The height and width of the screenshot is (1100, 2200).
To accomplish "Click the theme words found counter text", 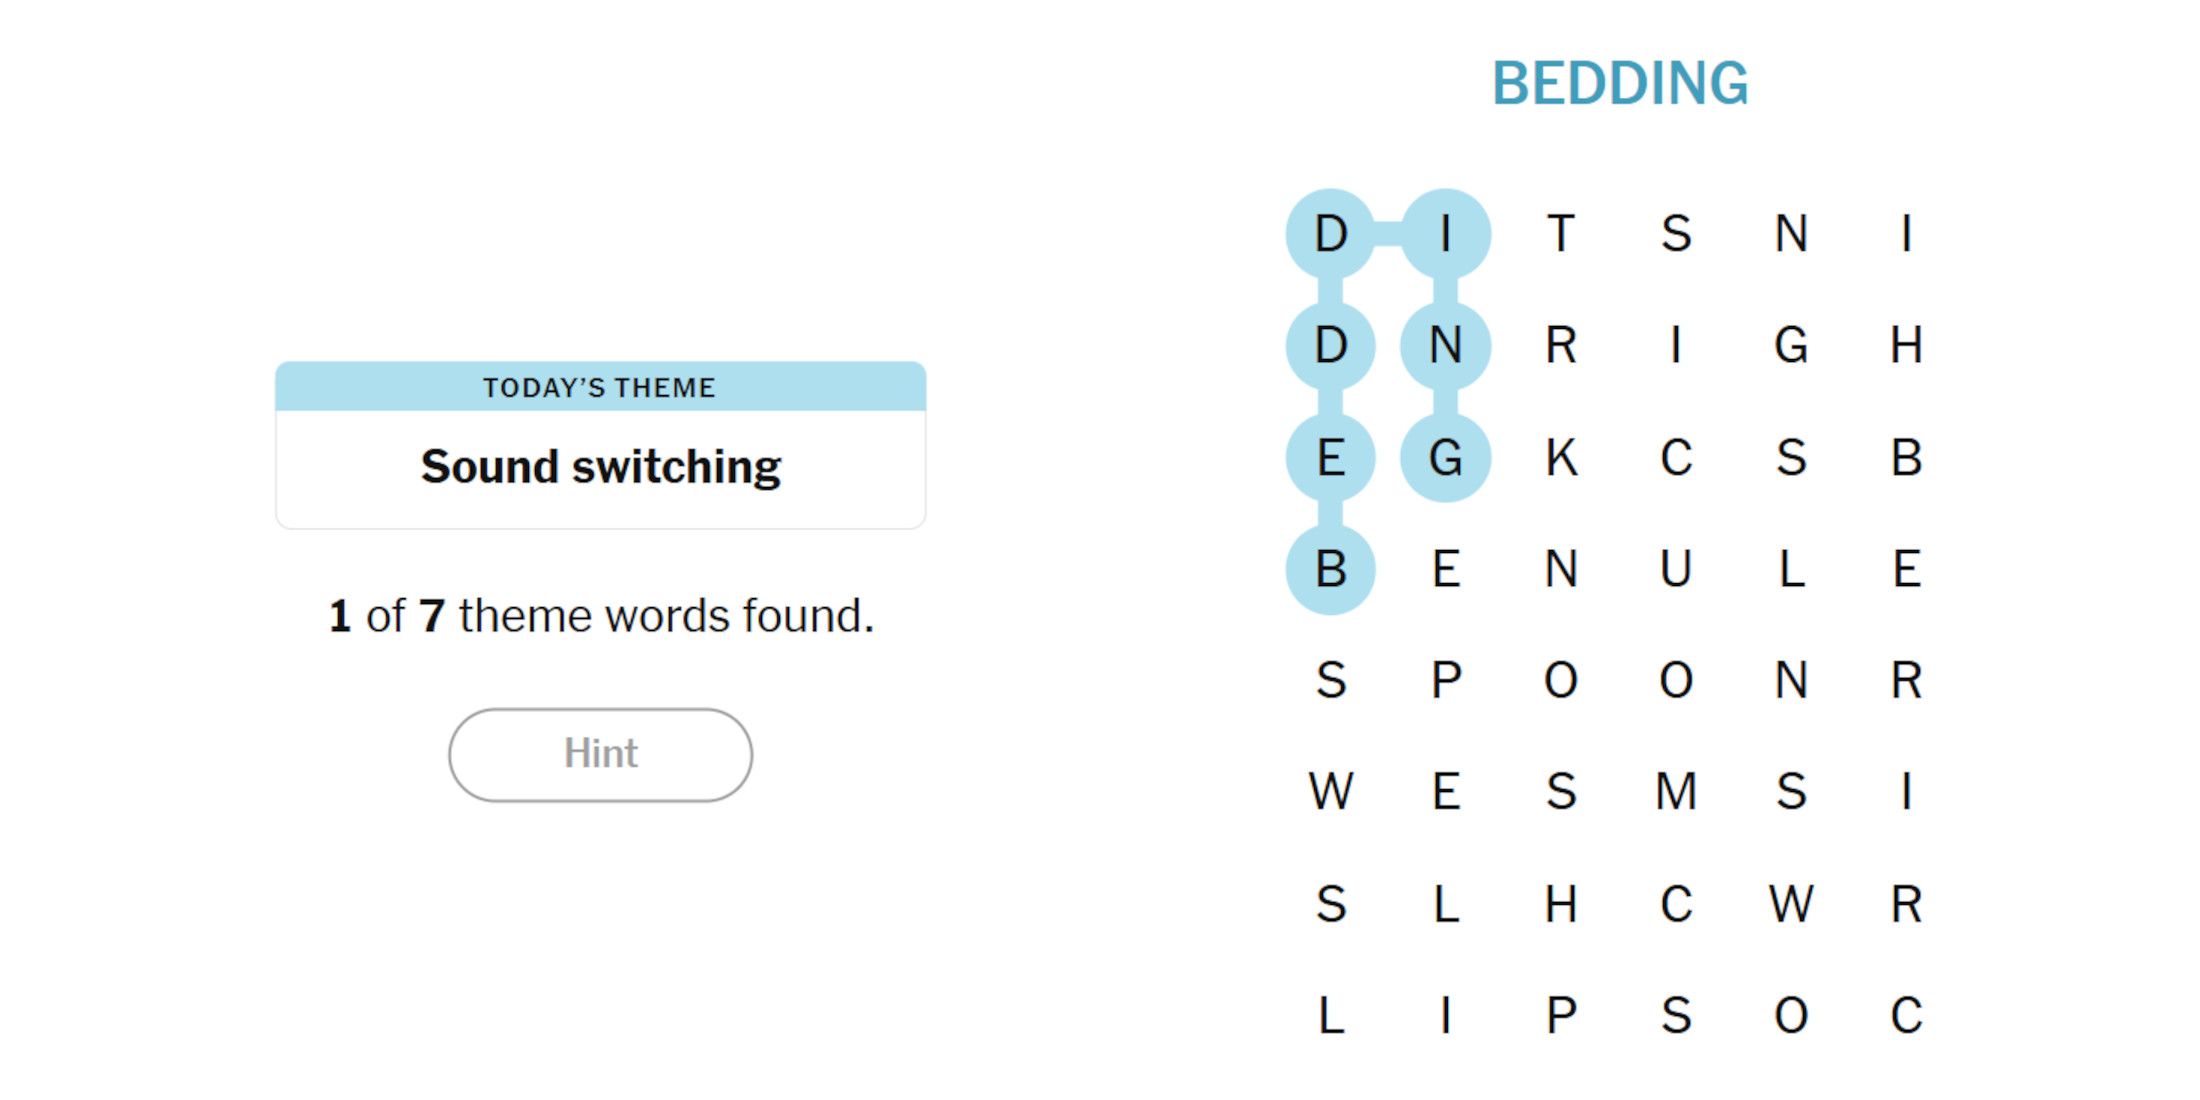I will pos(601,616).
